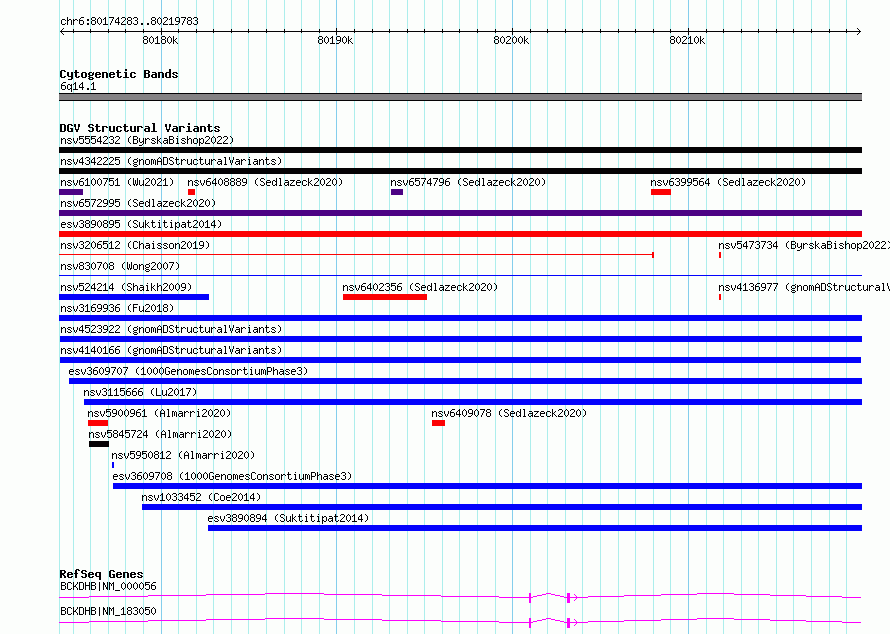Screen dimensions: 890x634
Task: Click the BCKDHB|NM_183050 gene label
Action: (x=108, y=611)
